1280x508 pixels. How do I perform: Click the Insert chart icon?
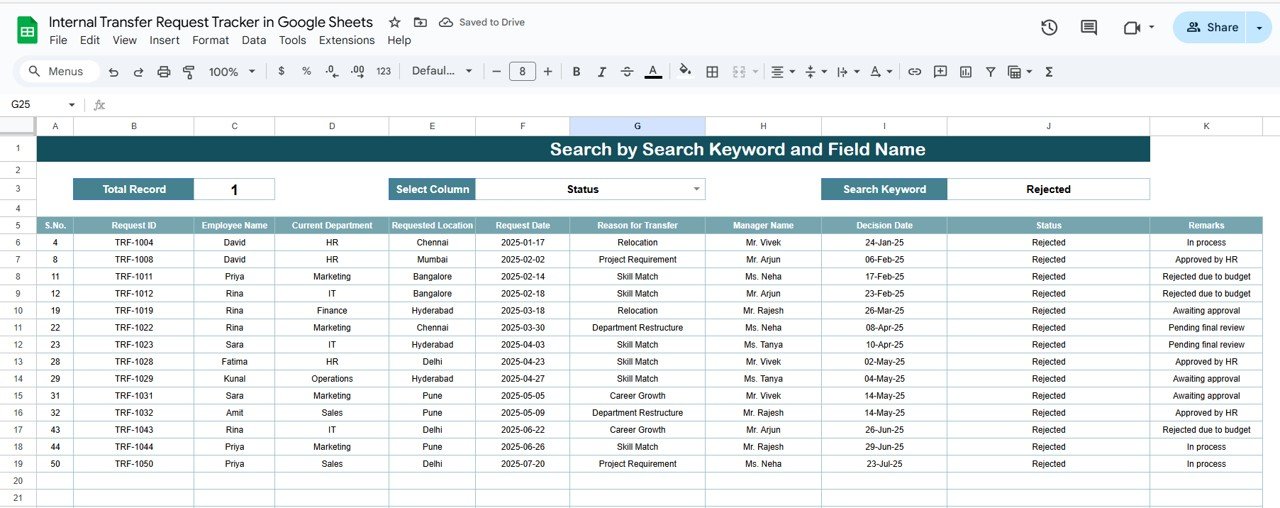pyautogui.click(x=965, y=72)
